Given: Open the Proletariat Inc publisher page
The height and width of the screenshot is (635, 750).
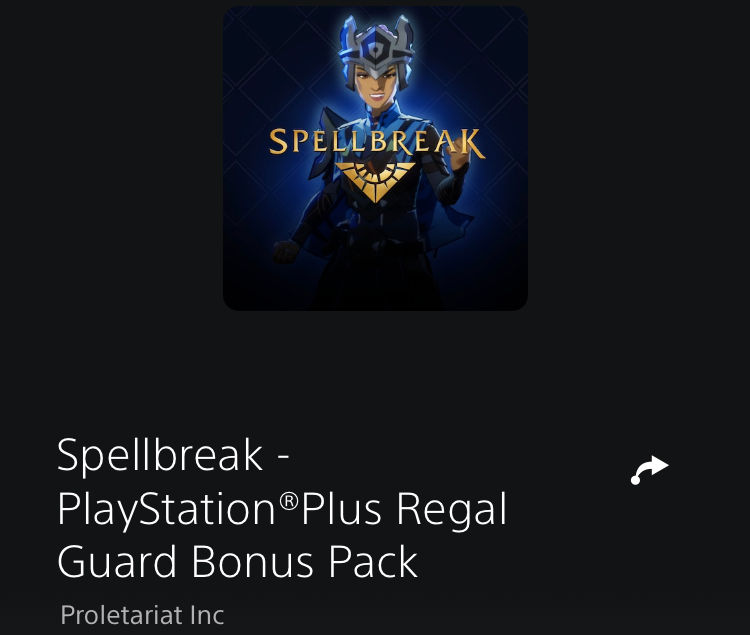Looking at the screenshot, I should [x=142, y=615].
